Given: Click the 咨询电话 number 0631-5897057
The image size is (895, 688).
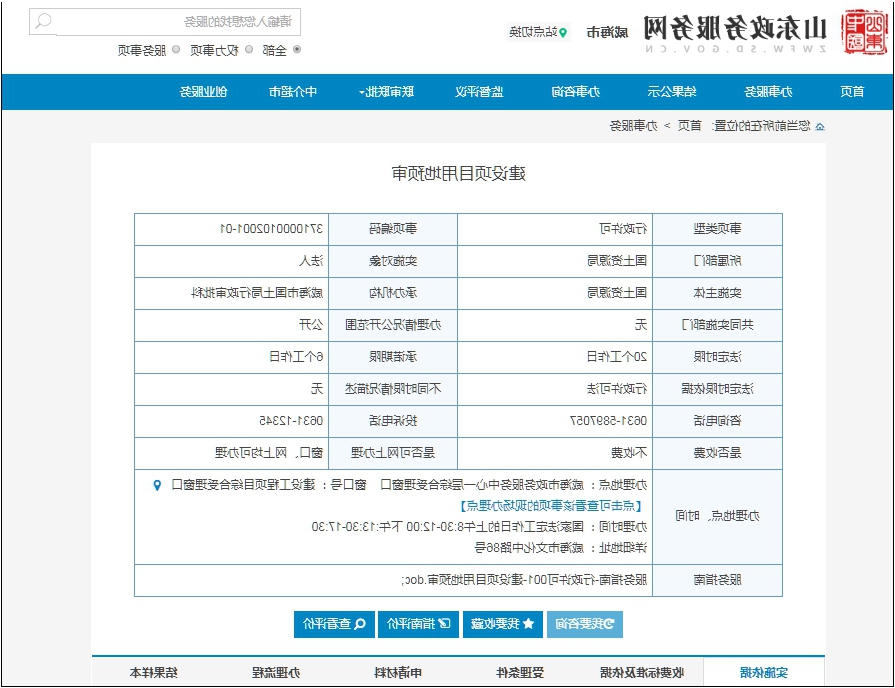Looking at the screenshot, I should pyautogui.click(x=608, y=421).
